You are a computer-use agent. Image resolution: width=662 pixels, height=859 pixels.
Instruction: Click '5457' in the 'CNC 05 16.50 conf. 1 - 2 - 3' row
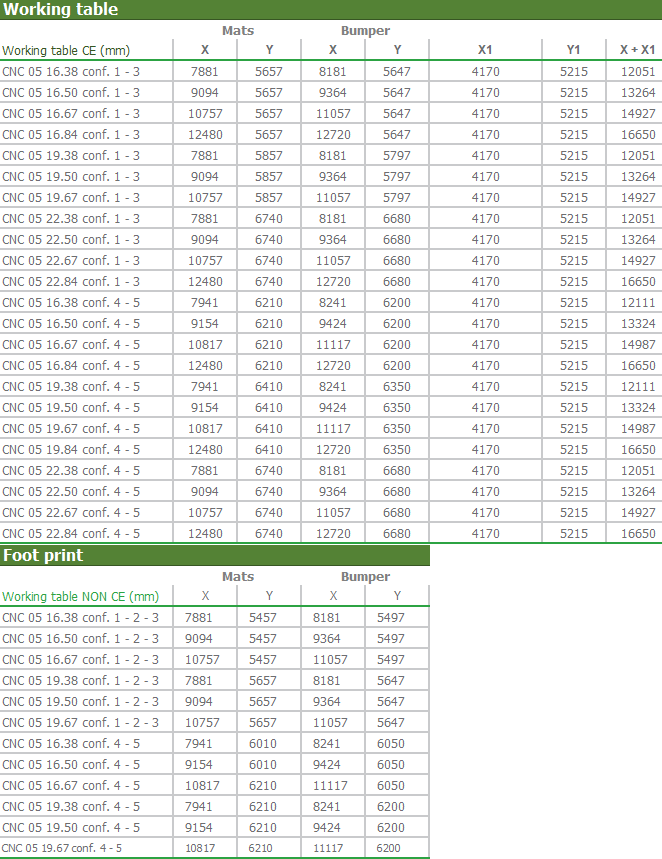tap(262, 639)
